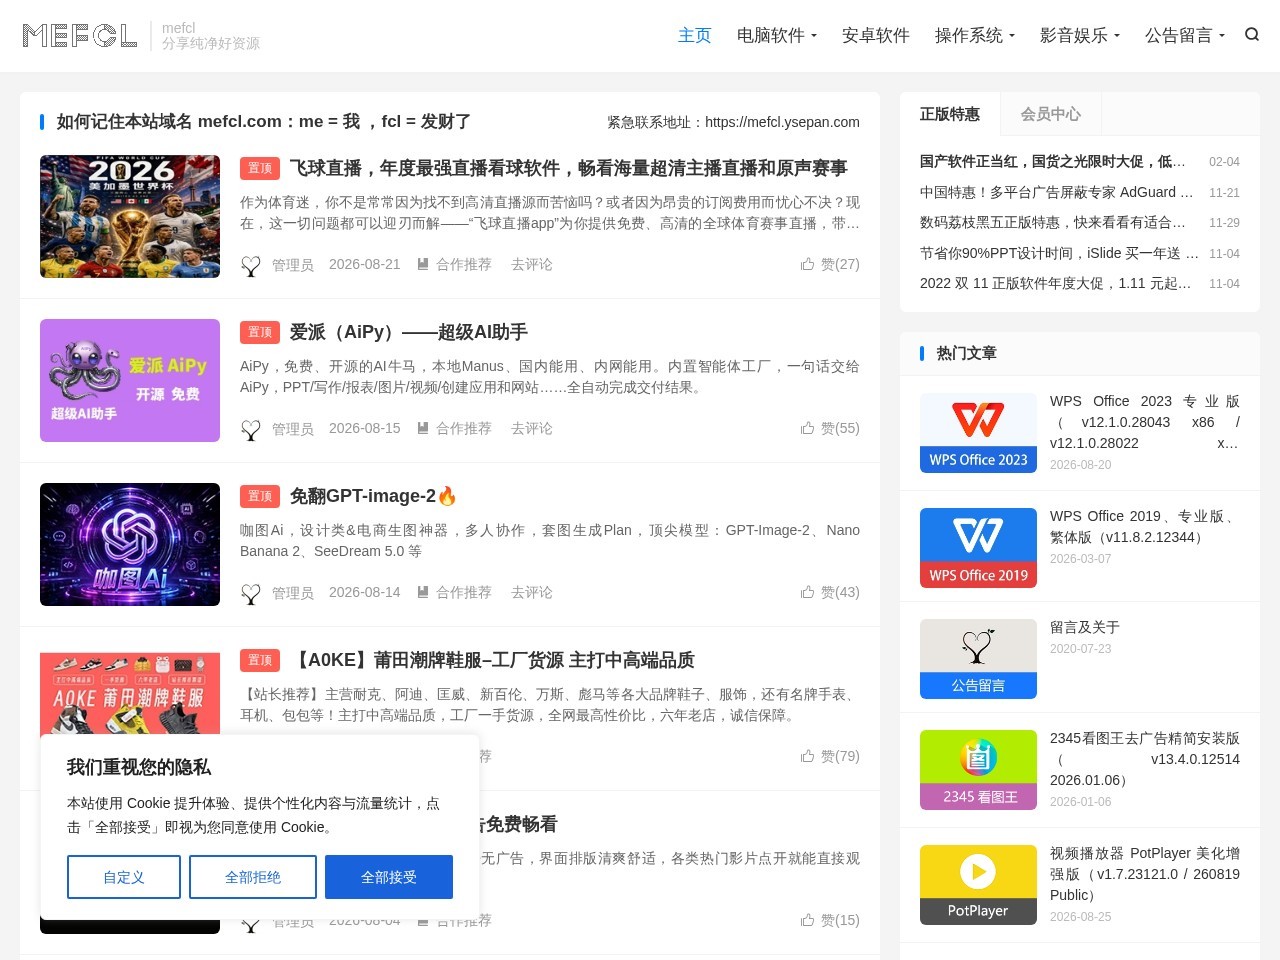Open 2345看图王去广告精简安装版 article link

pyautogui.click(x=1145, y=759)
